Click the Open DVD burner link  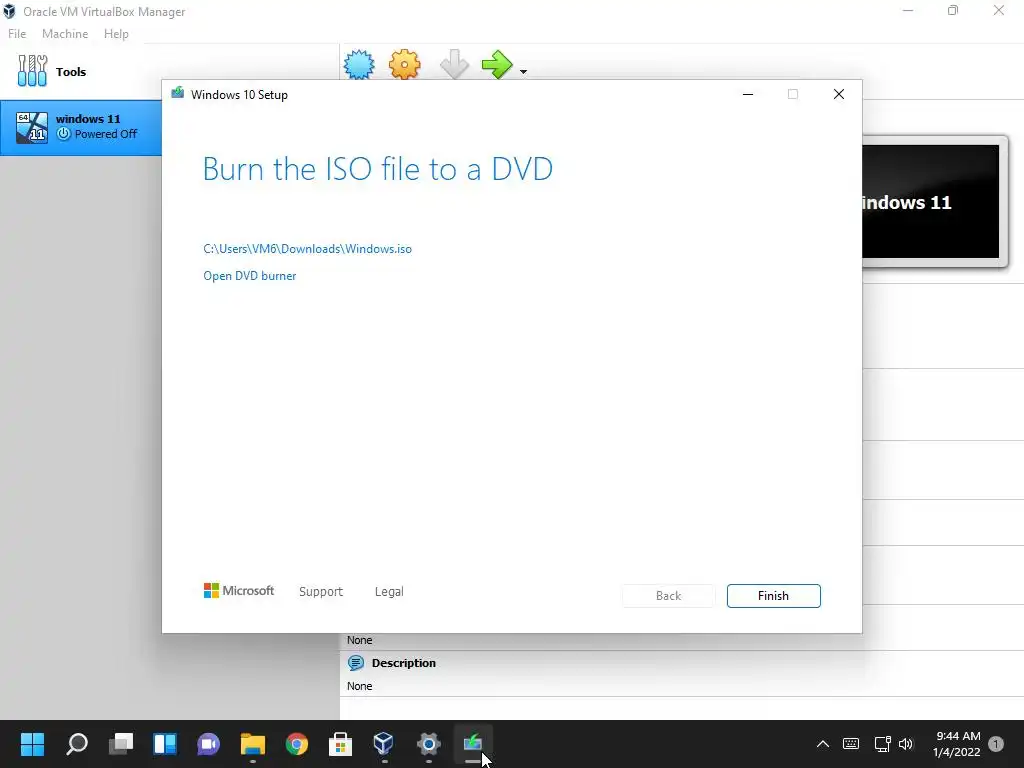click(249, 276)
